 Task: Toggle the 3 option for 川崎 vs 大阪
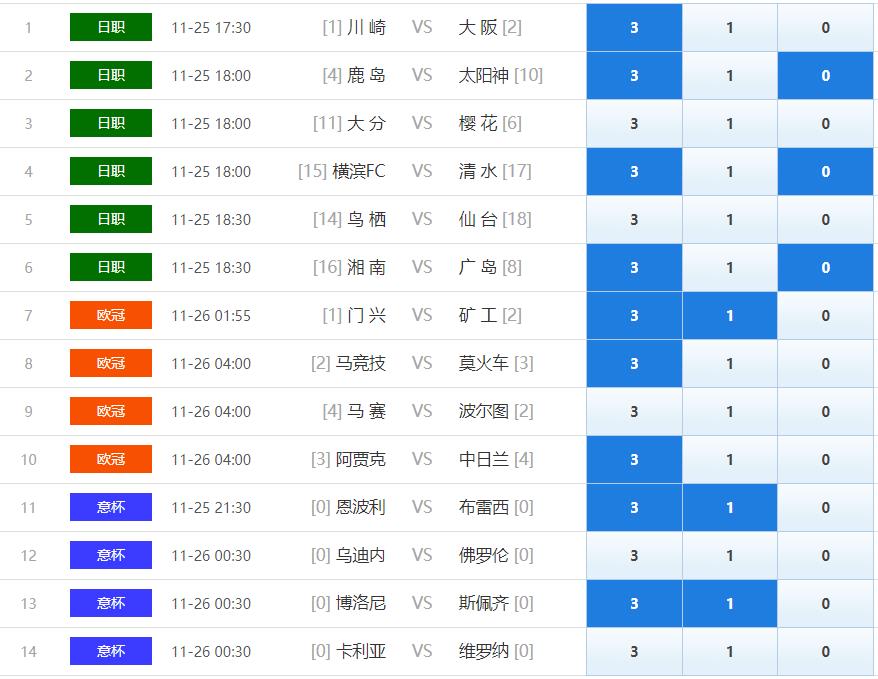(x=634, y=27)
